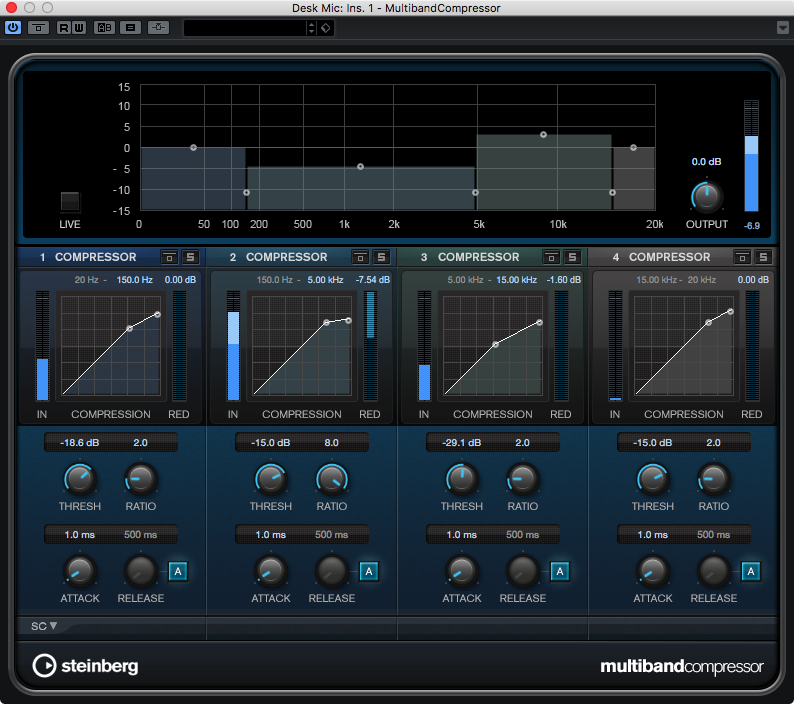Click band 3 threshold value -29.1 dB
This screenshot has width=794, height=704.
pyautogui.click(x=461, y=443)
